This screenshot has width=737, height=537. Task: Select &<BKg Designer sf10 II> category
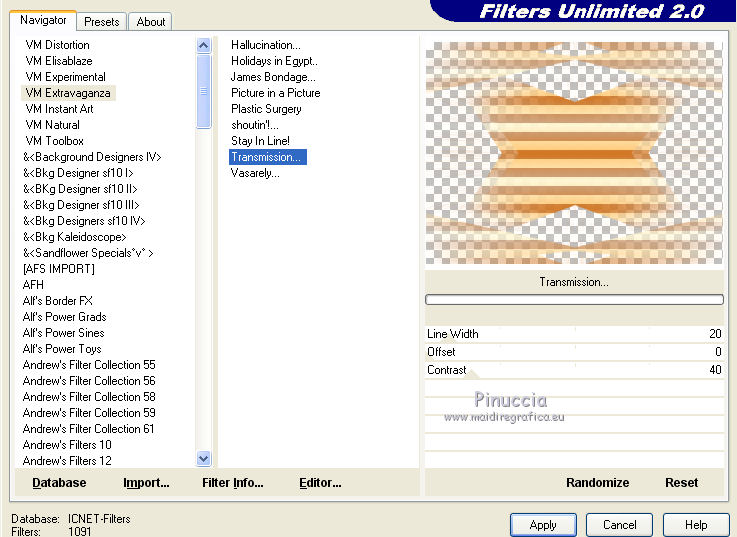pyautogui.click(x=80, y=189)
